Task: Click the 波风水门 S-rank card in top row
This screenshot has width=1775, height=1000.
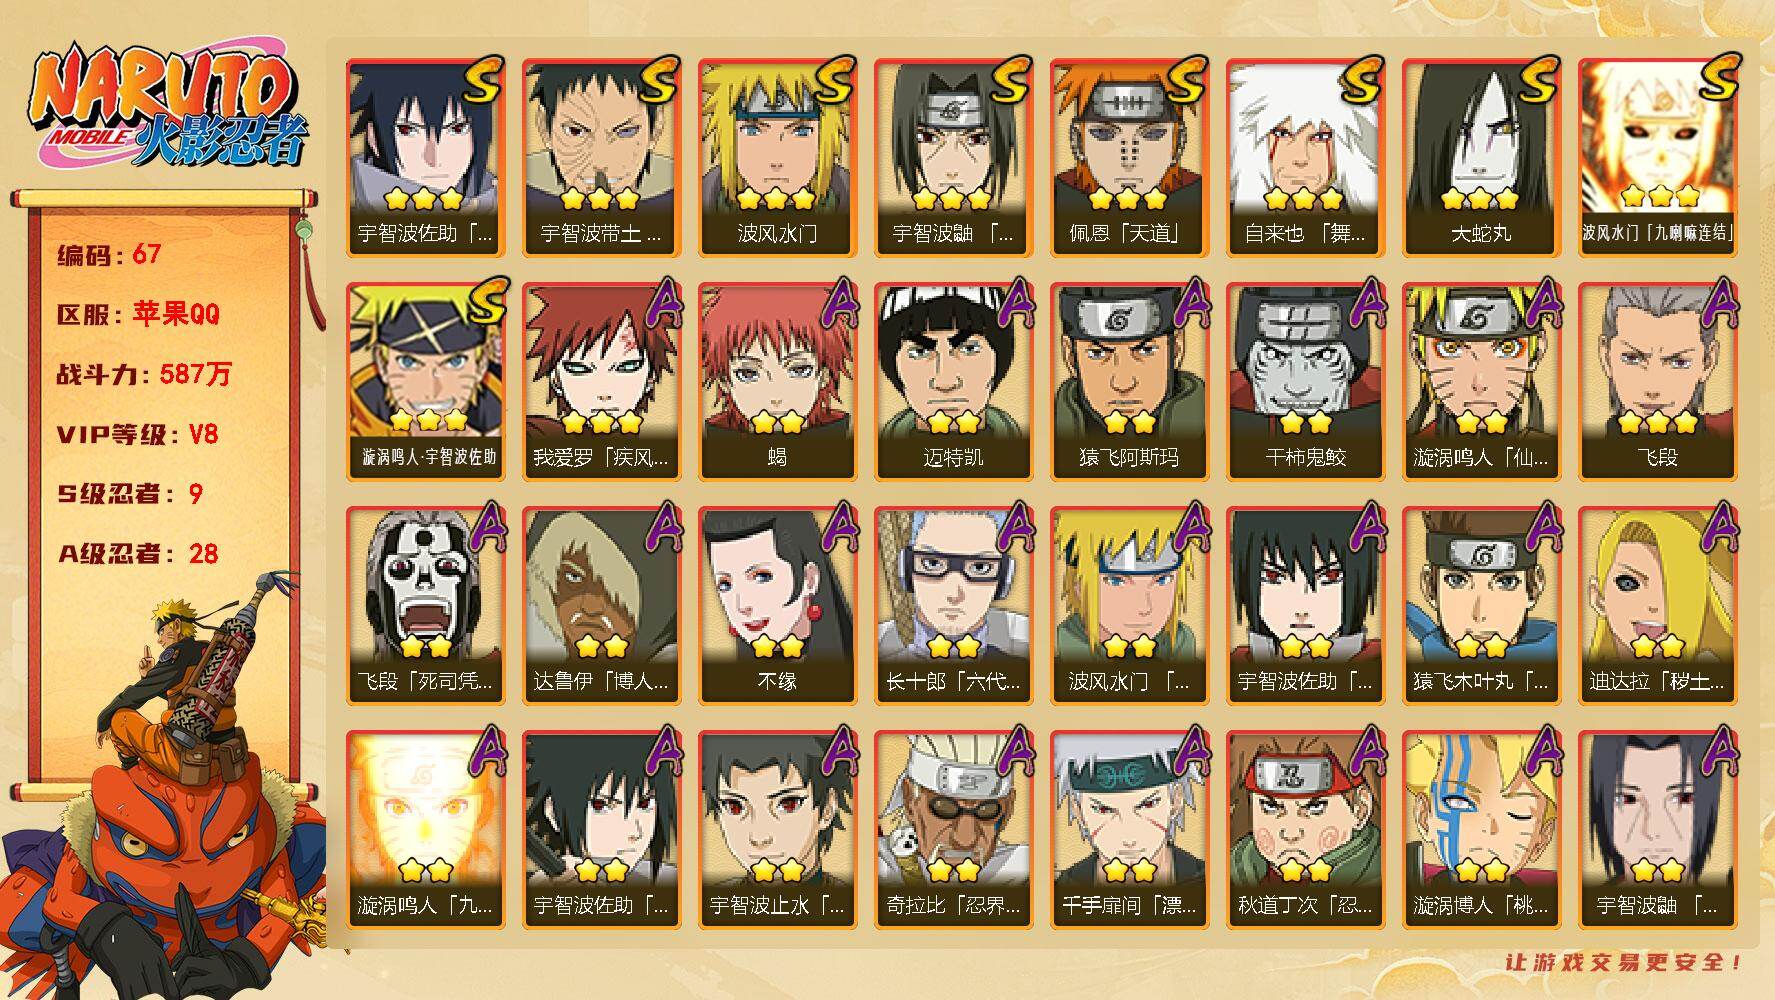Action: click(777, 158)
